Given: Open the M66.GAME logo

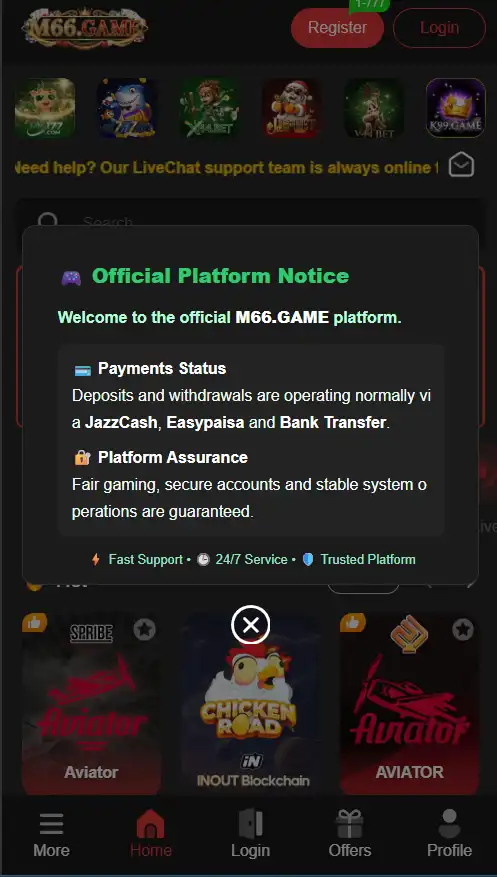Looking at the screenshot, I should click(84, 27).
